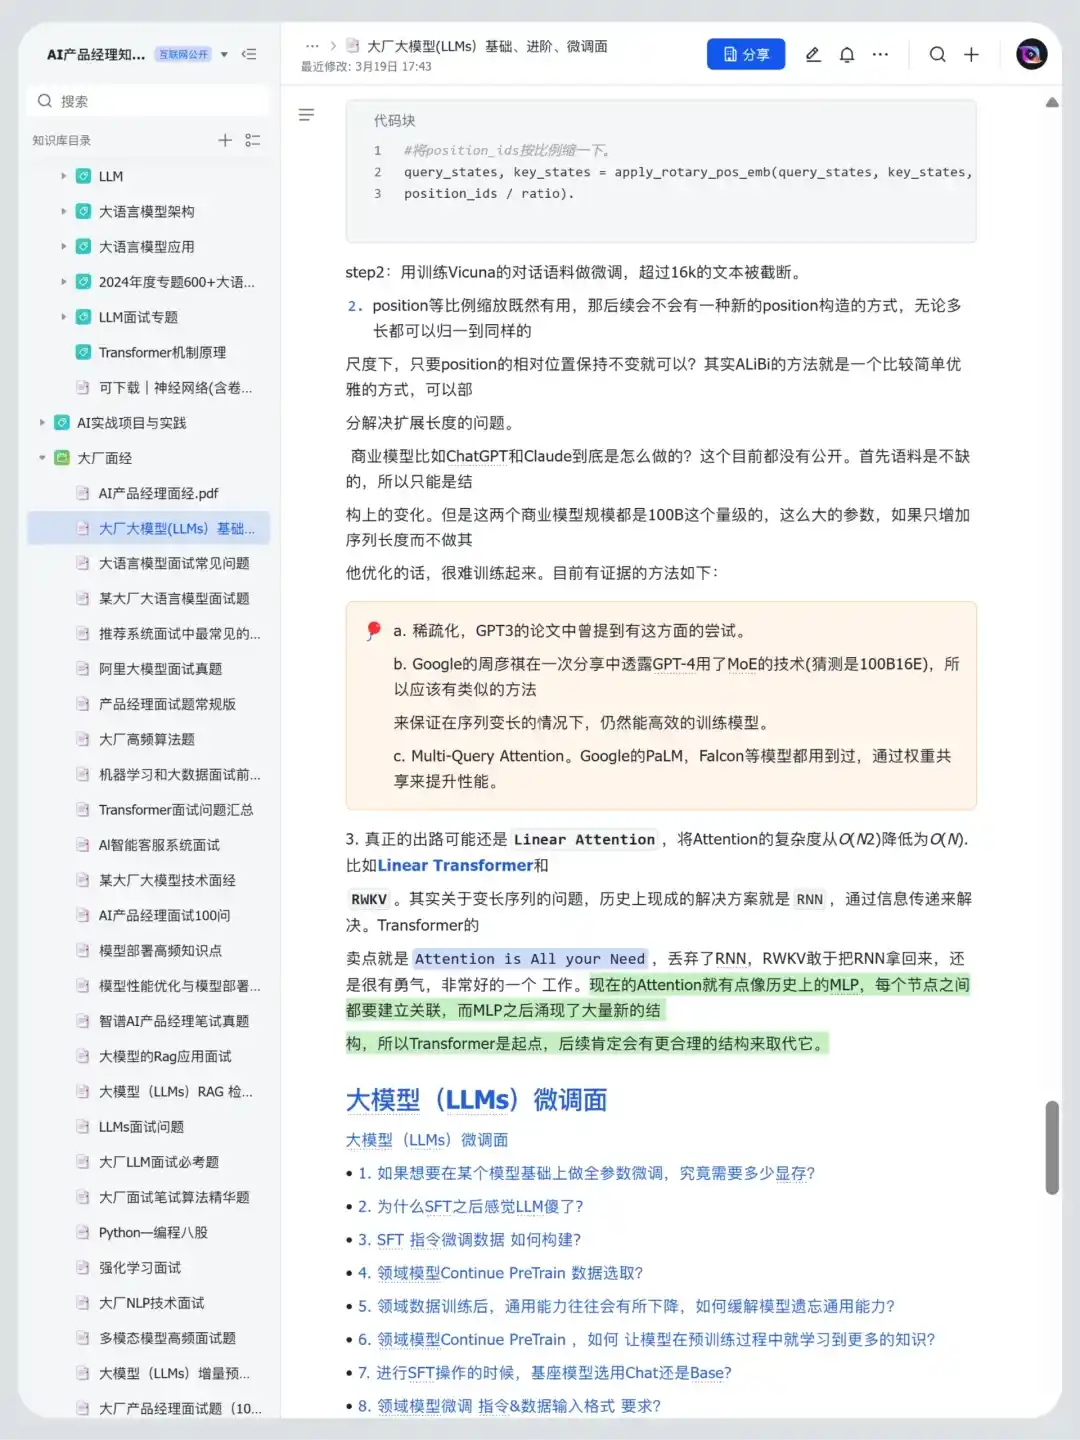This screenshot has height=1440, width=1080.
Task: Click the breadcrumb ellipsis menu
Action: tap(312, 46)
